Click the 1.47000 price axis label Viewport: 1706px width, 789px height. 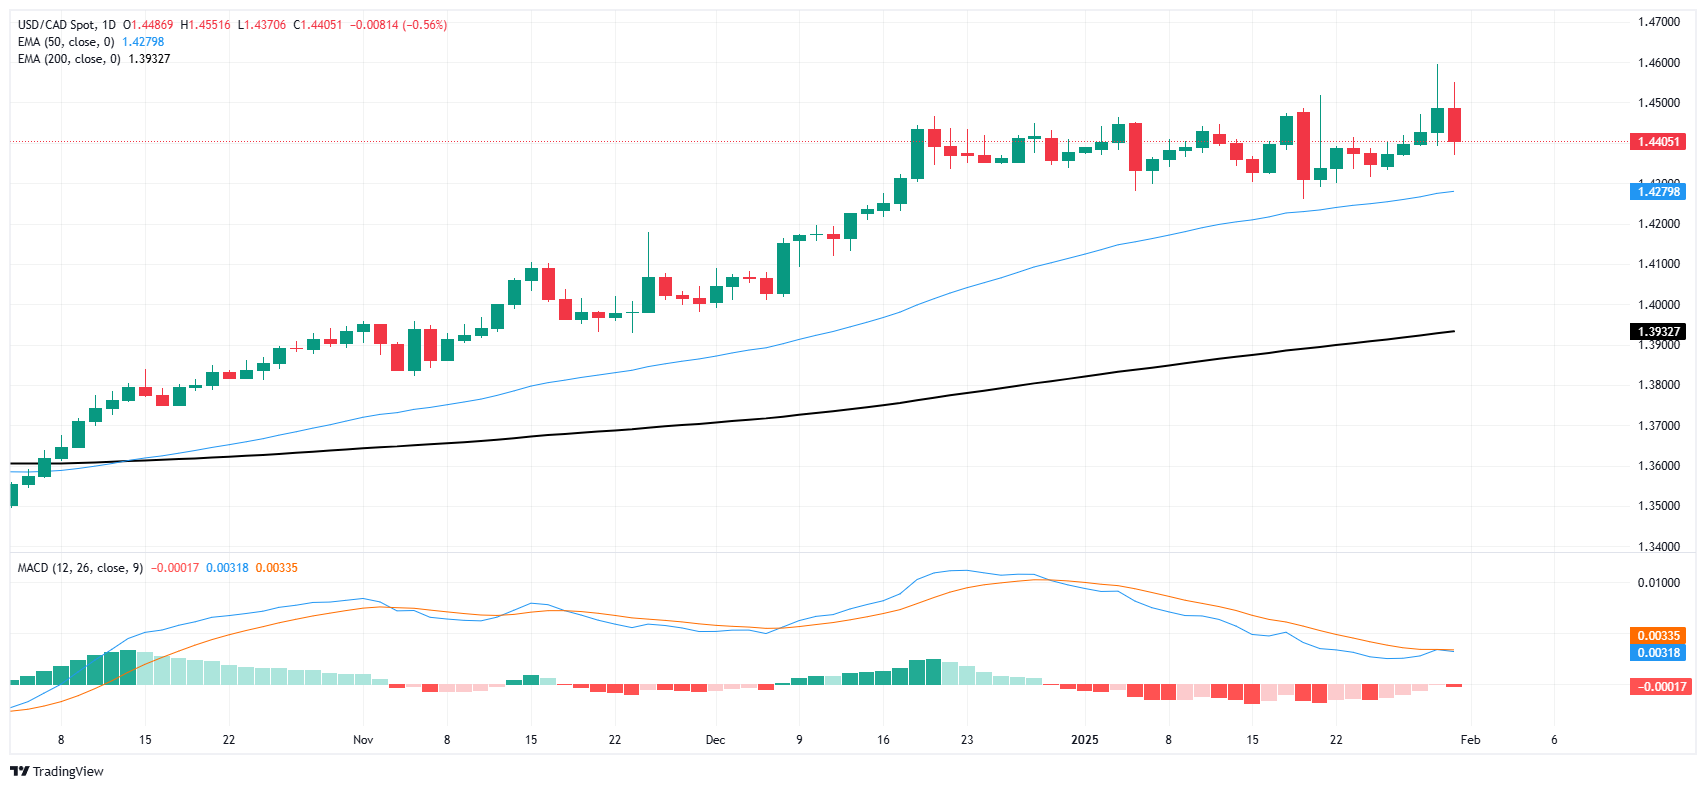pos(1658,22)
